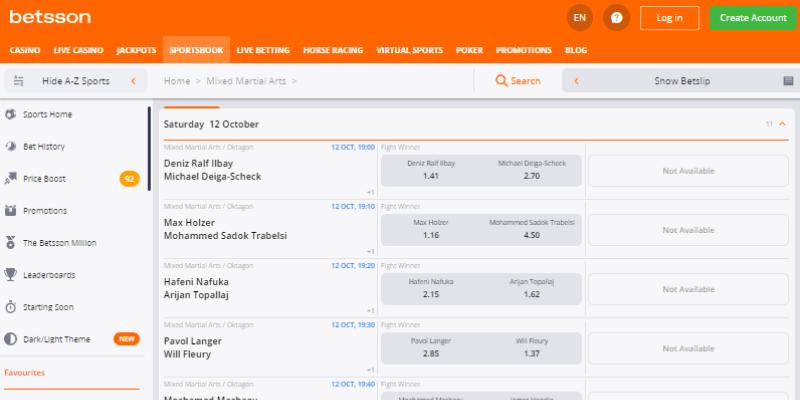Viewport: 800px width, 400px height.
Task: Go to the Home breadcrumb
Action: [x=177, y=81]
